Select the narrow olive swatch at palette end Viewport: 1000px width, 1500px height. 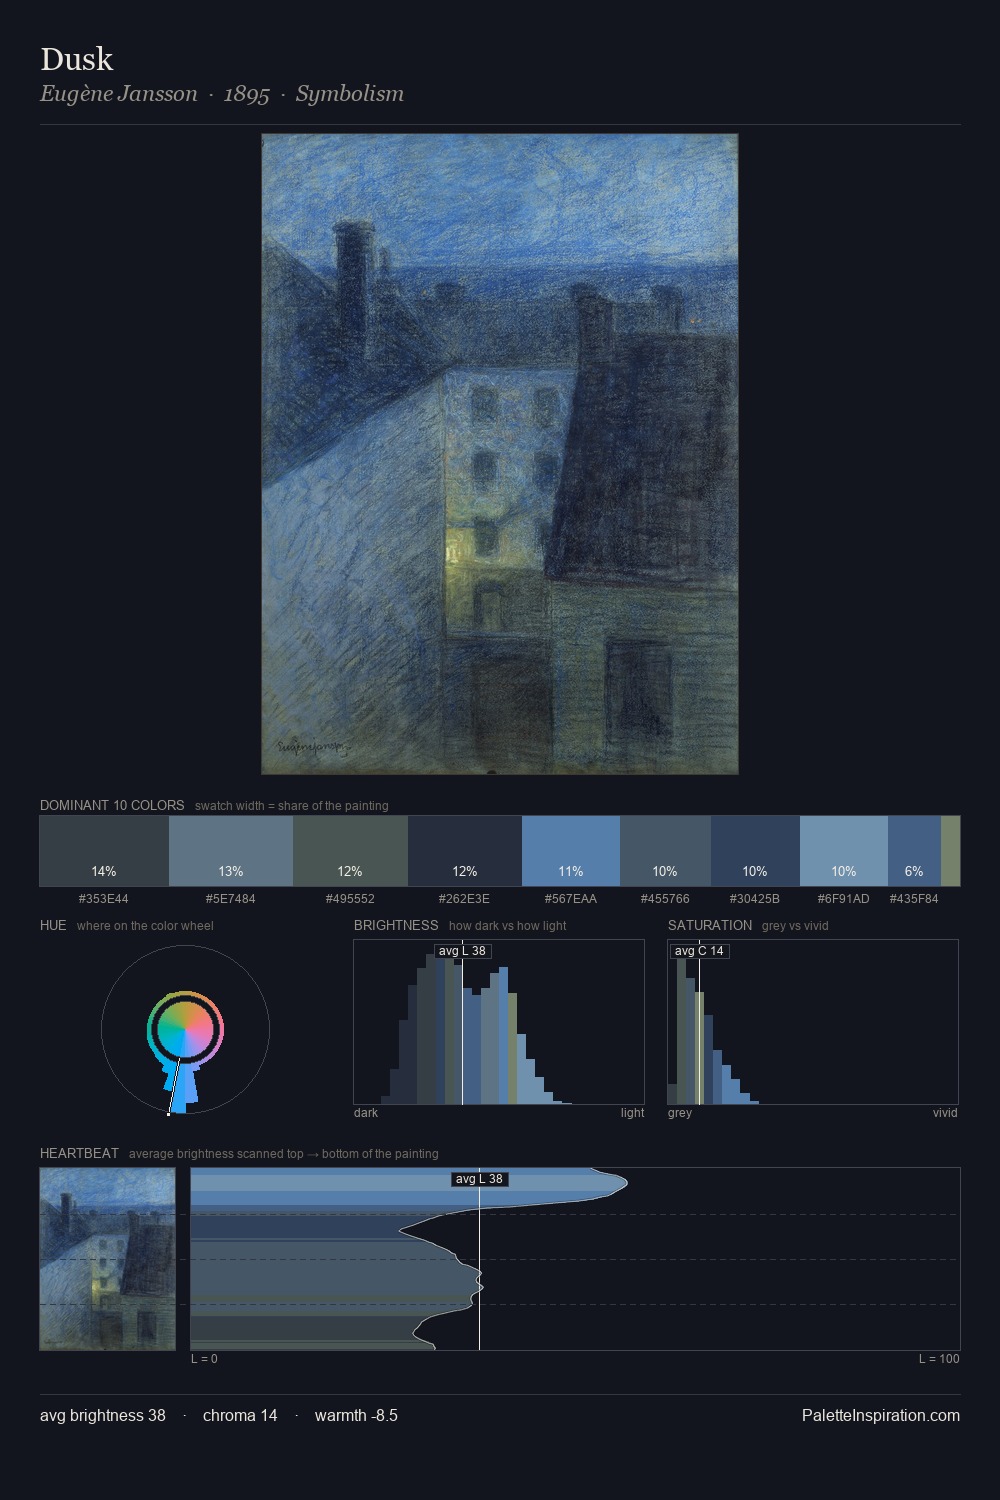click(x=950, y=851)
